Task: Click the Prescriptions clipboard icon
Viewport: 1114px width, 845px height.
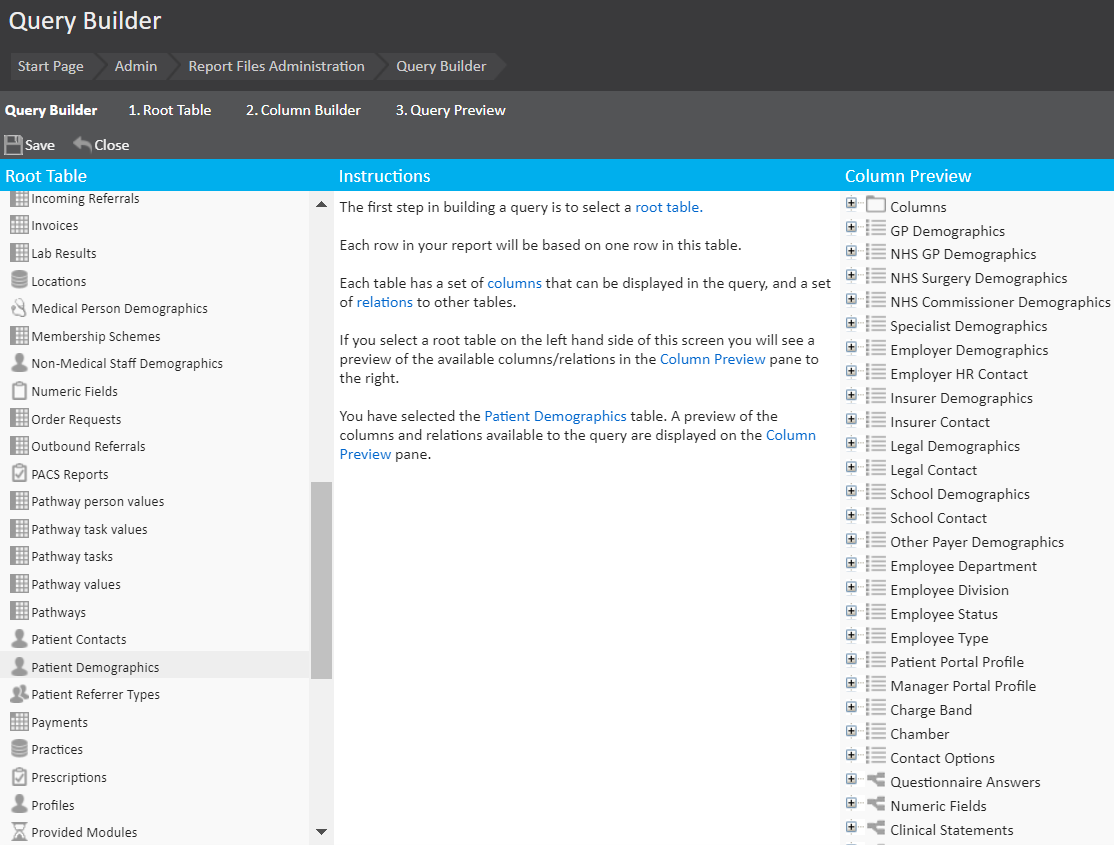Action: tap(19, 777)
